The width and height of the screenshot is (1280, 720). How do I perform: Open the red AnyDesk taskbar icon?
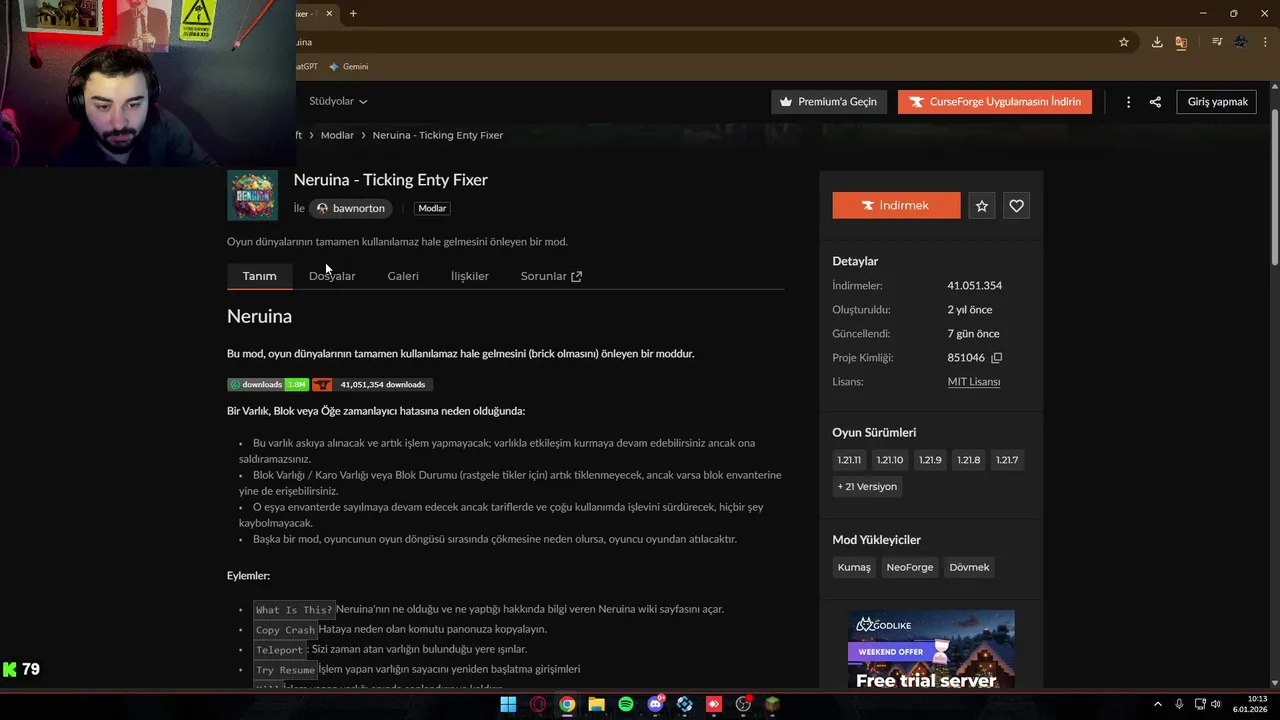pos(714,704)
